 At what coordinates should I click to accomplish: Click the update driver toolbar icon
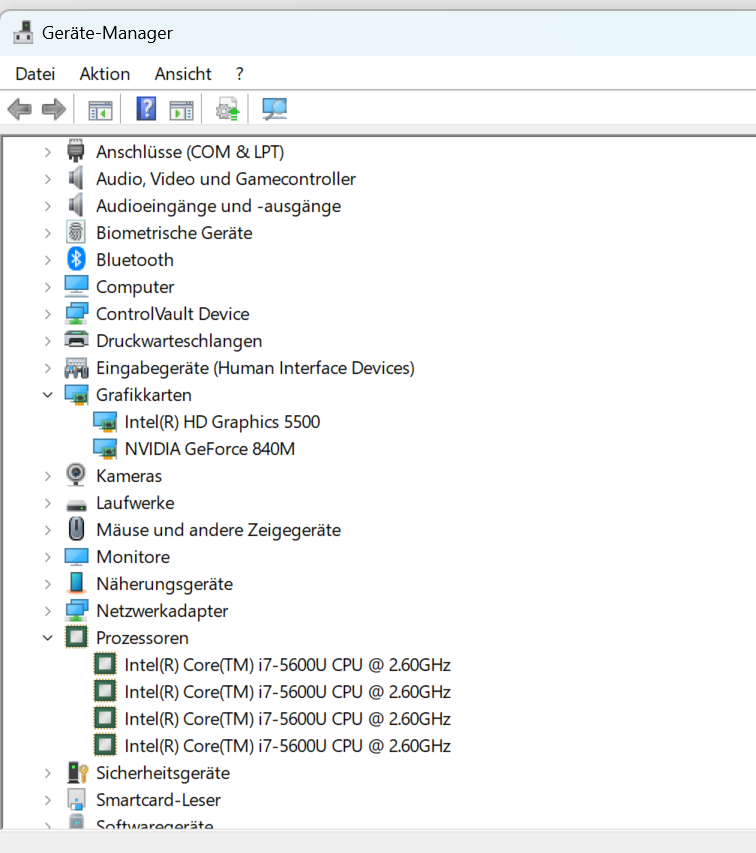click(228, 109)
